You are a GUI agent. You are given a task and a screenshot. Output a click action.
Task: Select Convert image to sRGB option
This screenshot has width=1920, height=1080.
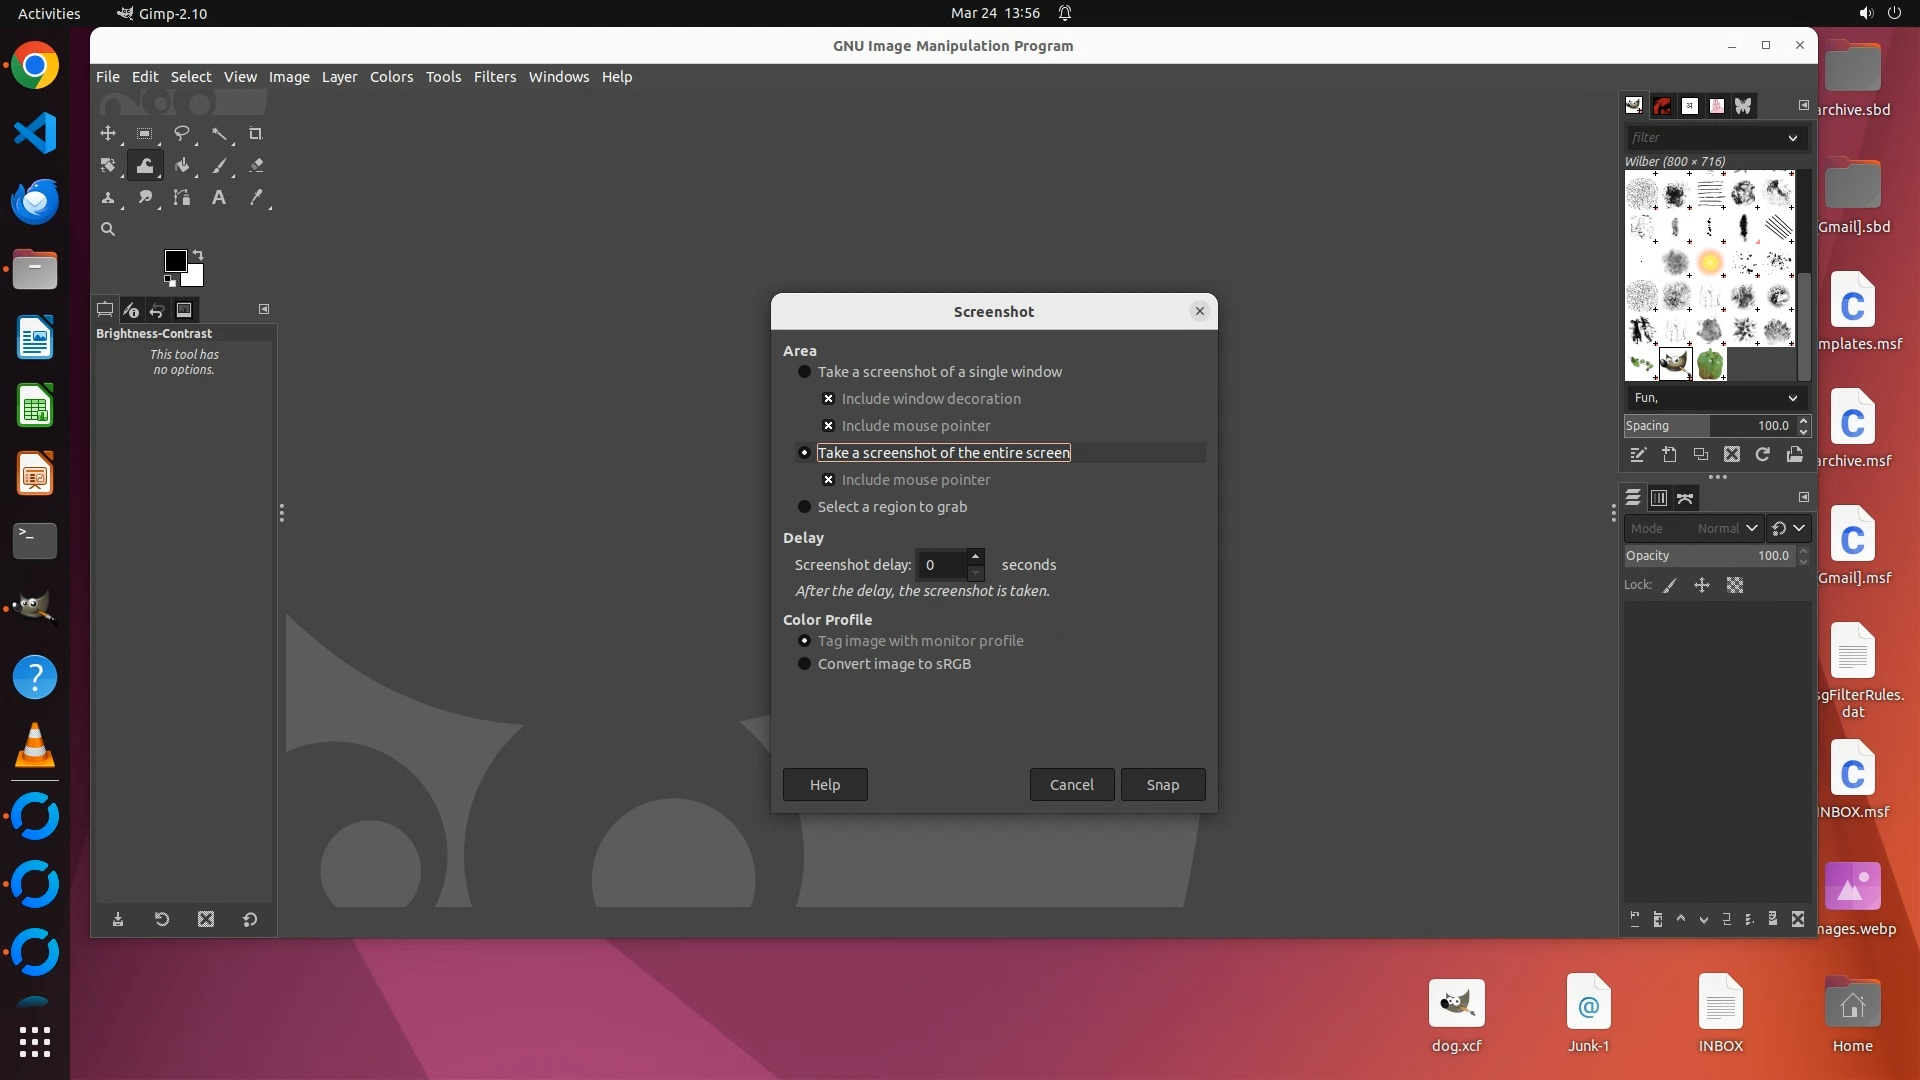click(x=804, y=664)
